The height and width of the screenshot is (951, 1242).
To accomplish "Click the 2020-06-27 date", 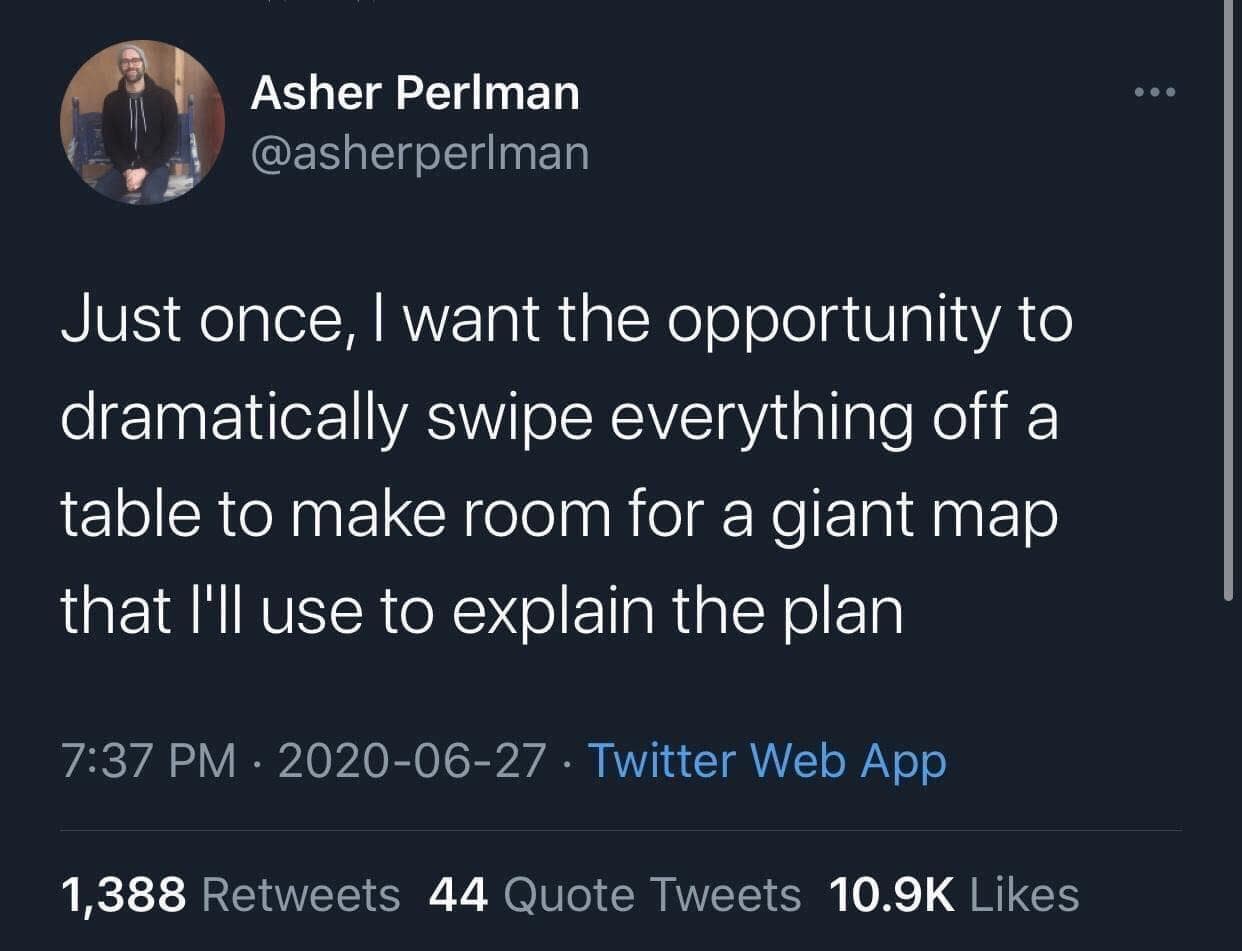I will [412, 761].
